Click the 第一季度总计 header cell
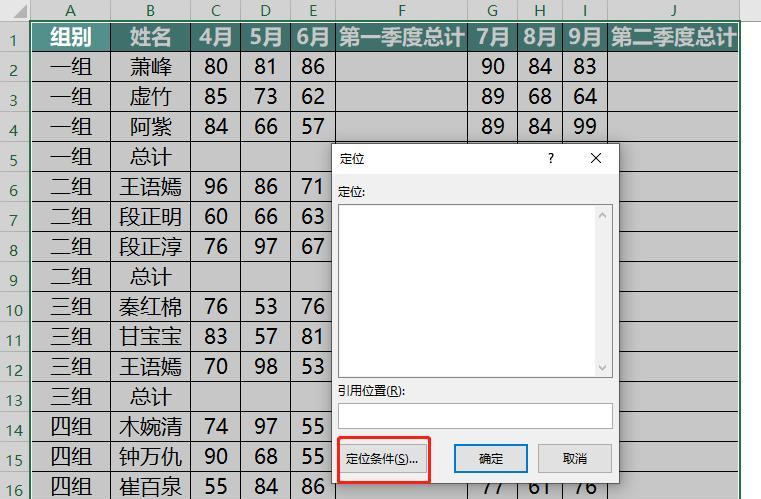The image size is (761, 499). point(401,37)
